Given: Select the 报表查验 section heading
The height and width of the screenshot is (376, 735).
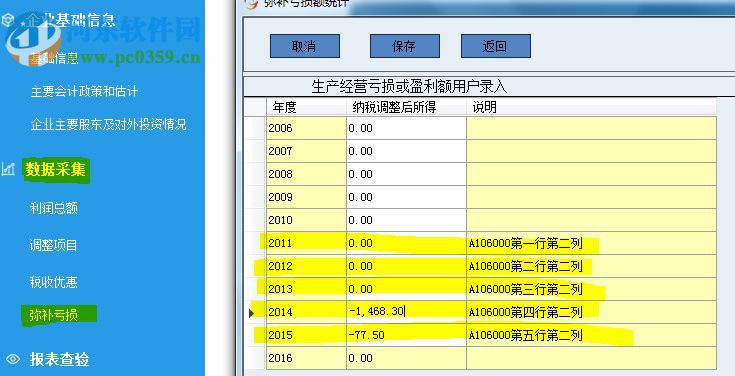Looking at the screenshot, I should (60, 360).
